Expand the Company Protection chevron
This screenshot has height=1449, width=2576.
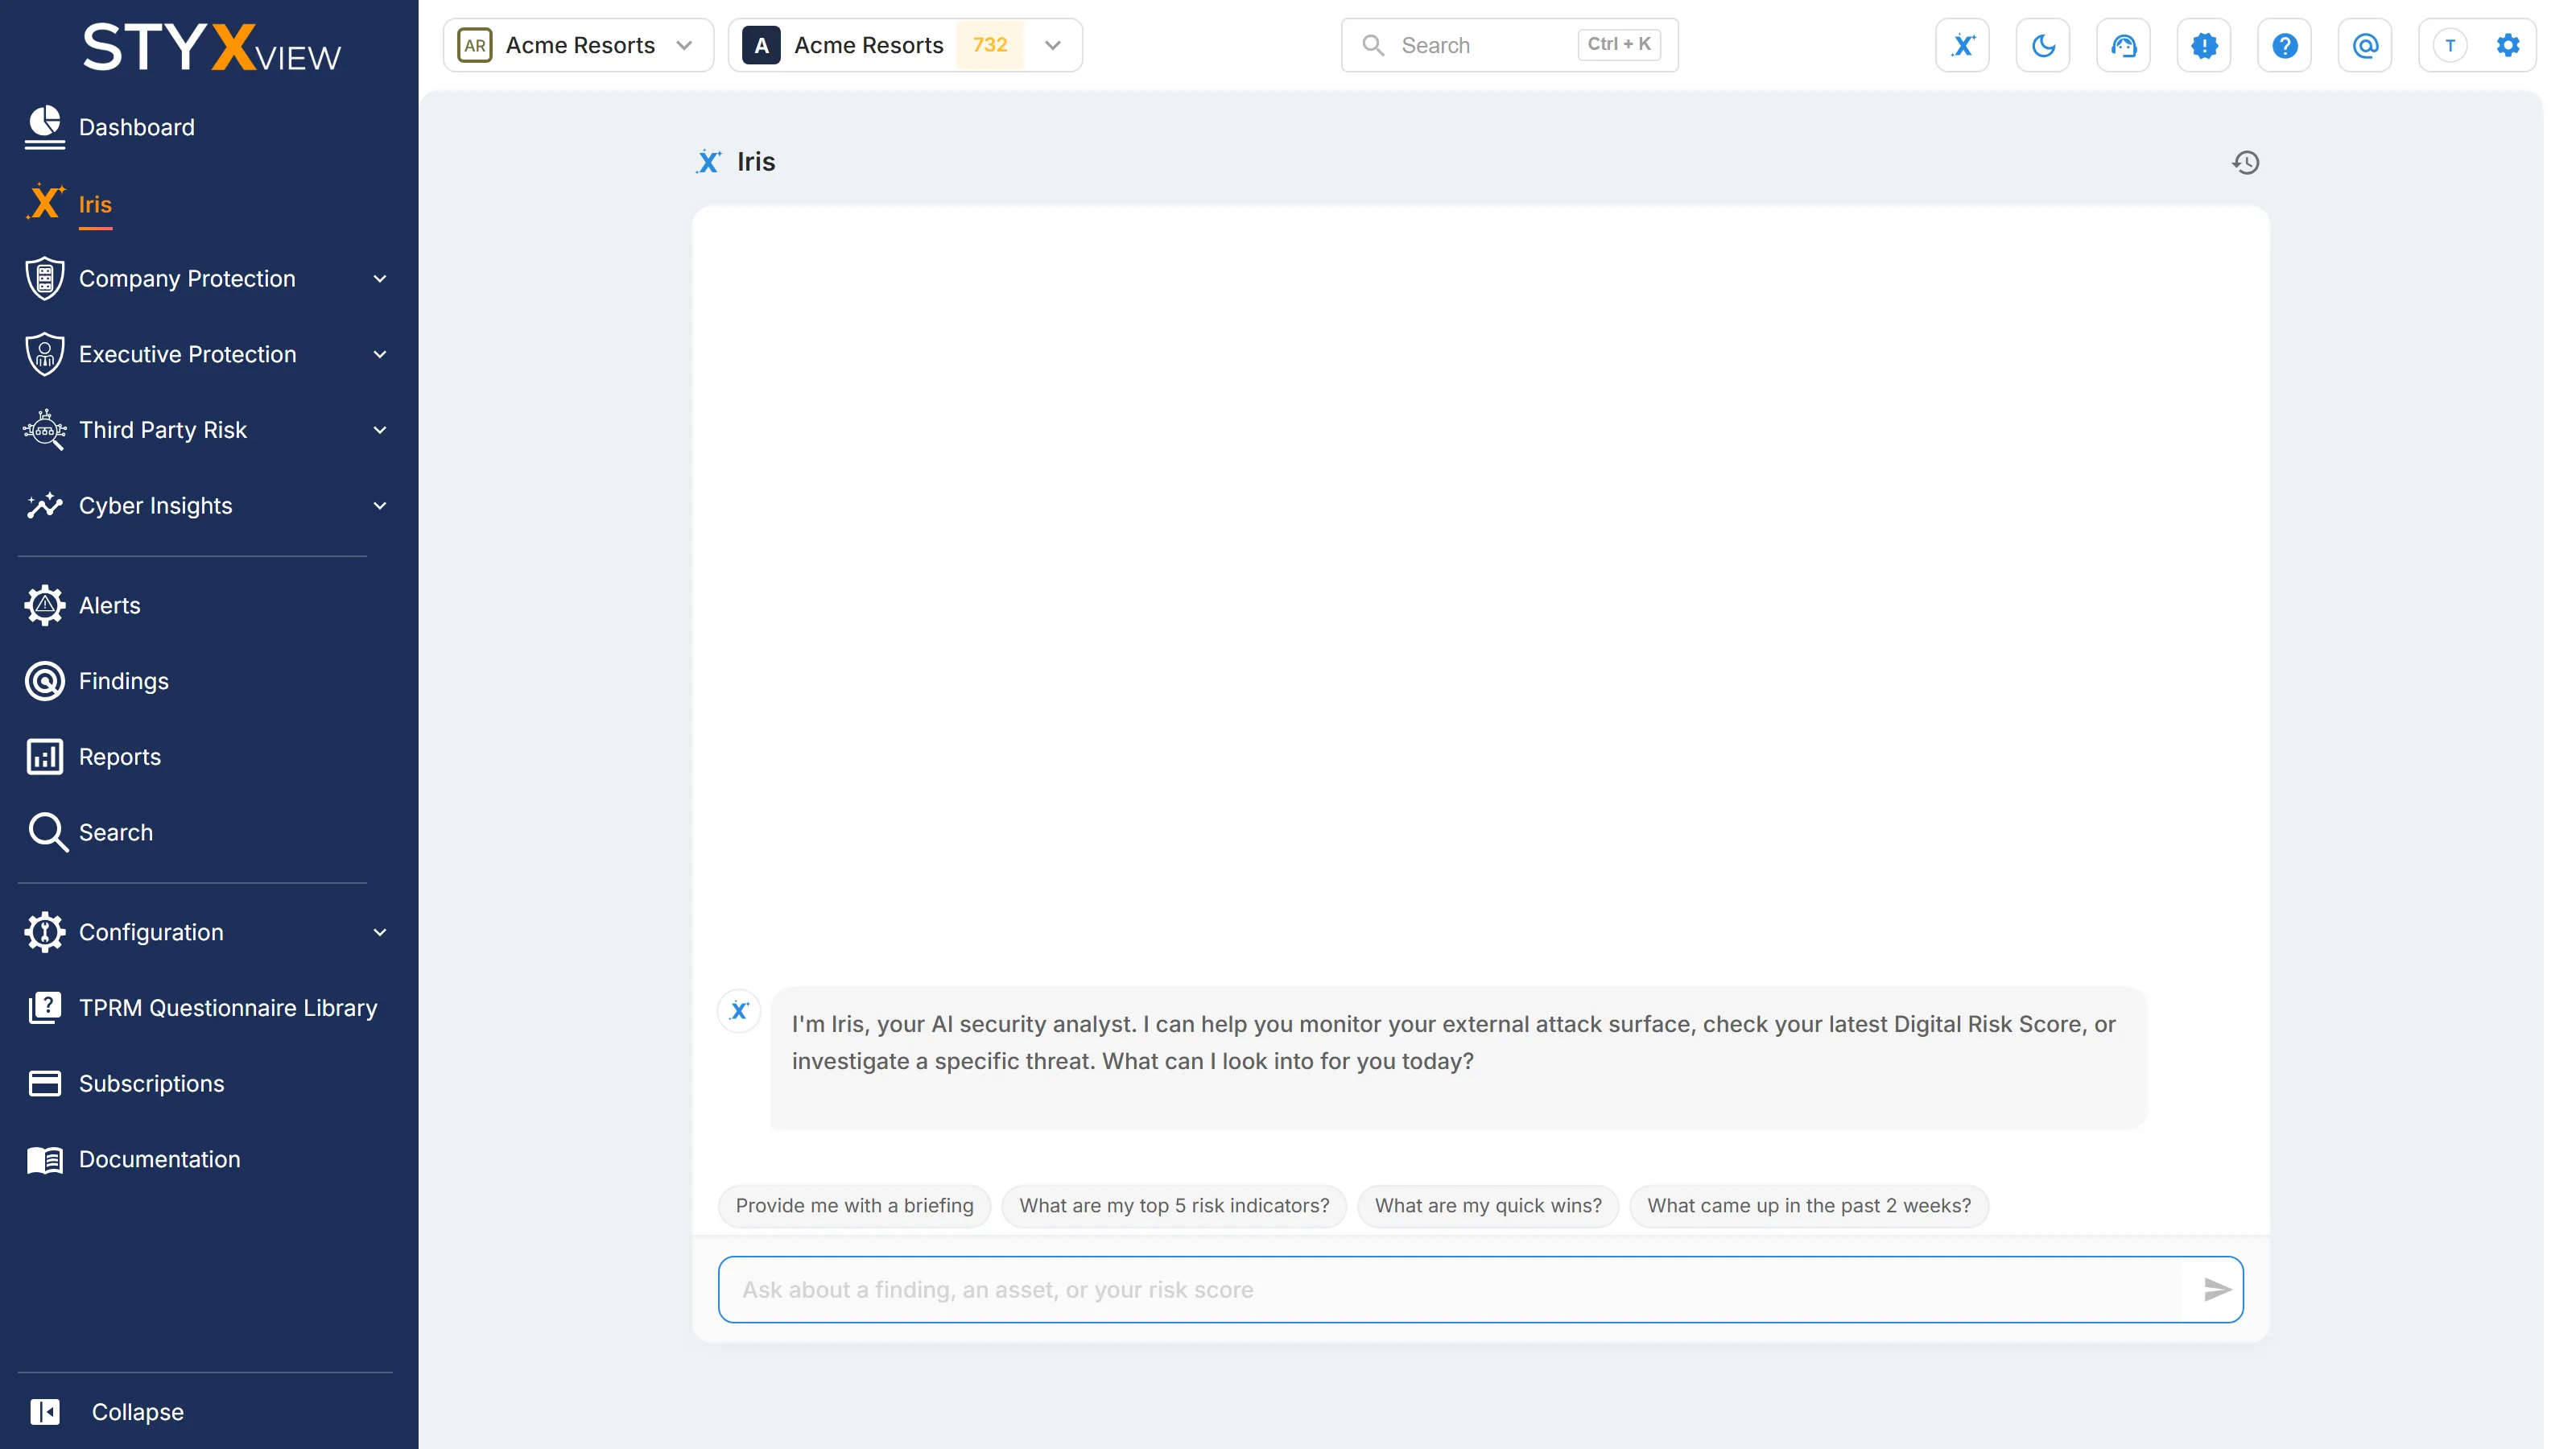pos(380,279)
